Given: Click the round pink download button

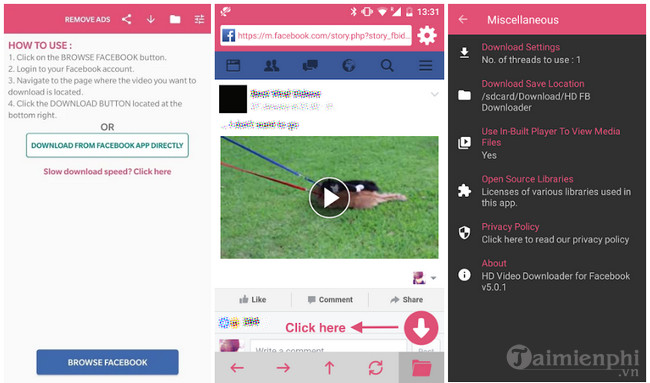Looking at the screenshot, I should 421,328.
